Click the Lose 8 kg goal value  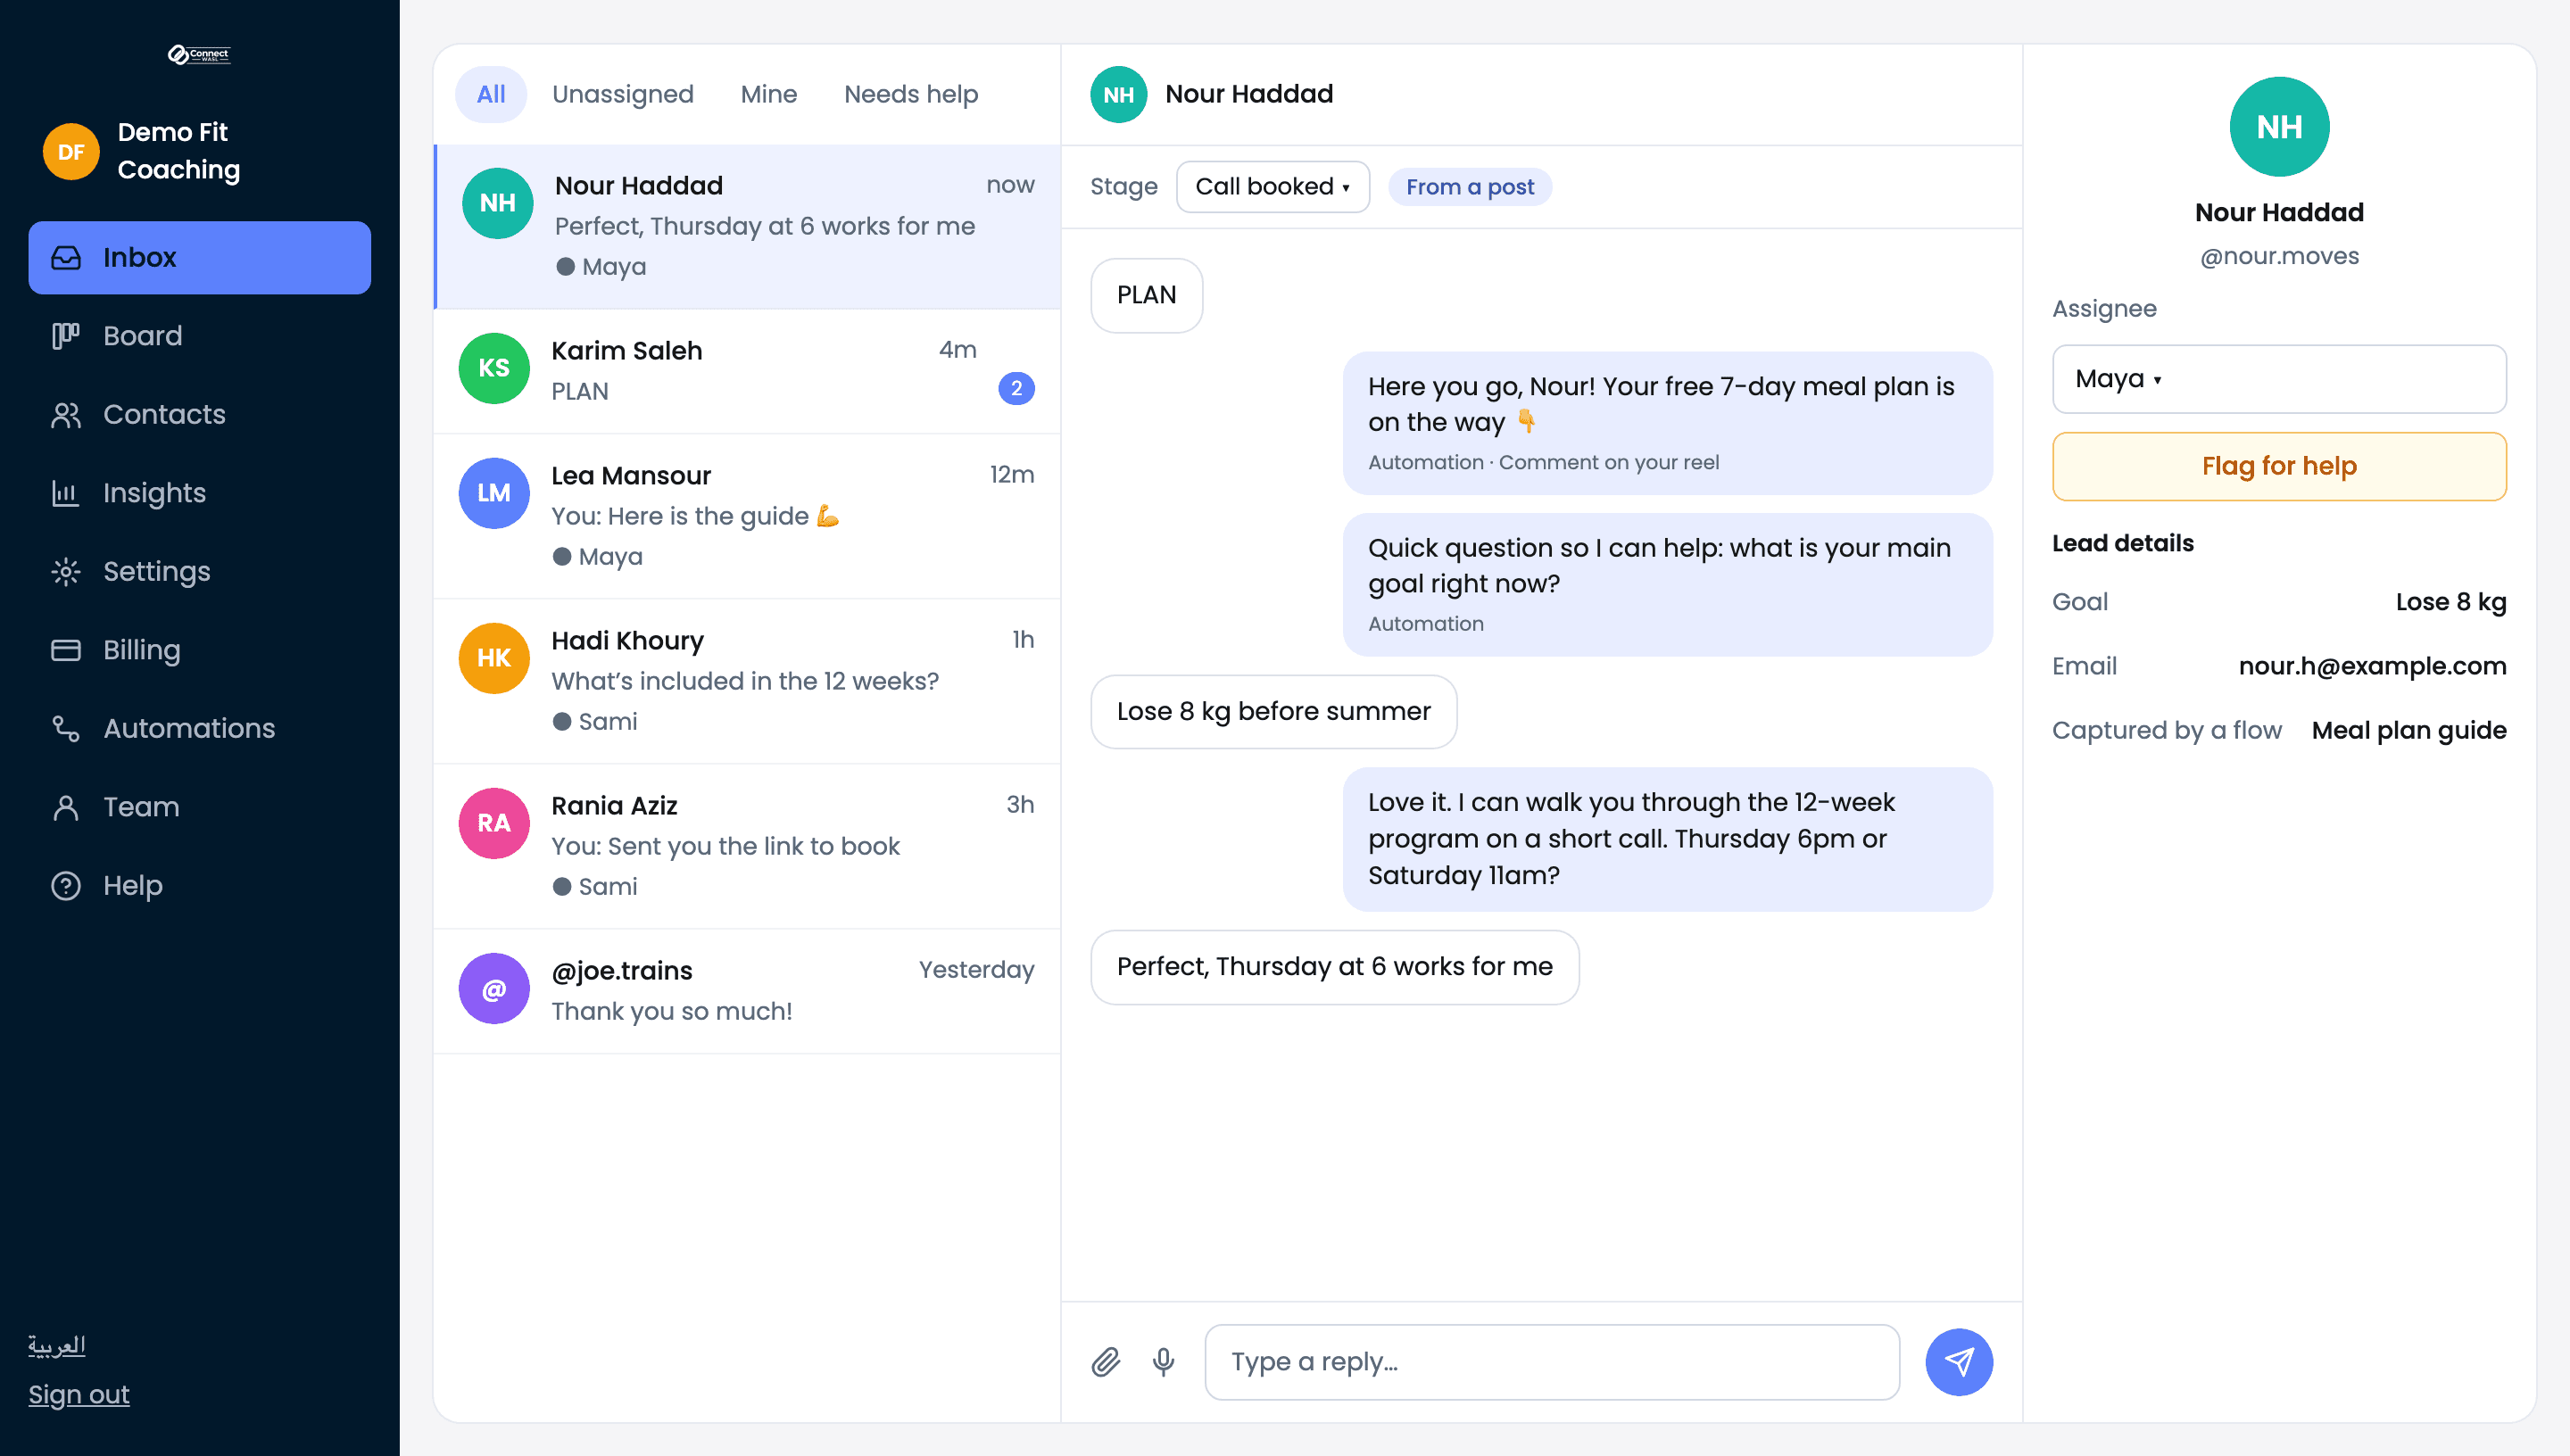2450,602
